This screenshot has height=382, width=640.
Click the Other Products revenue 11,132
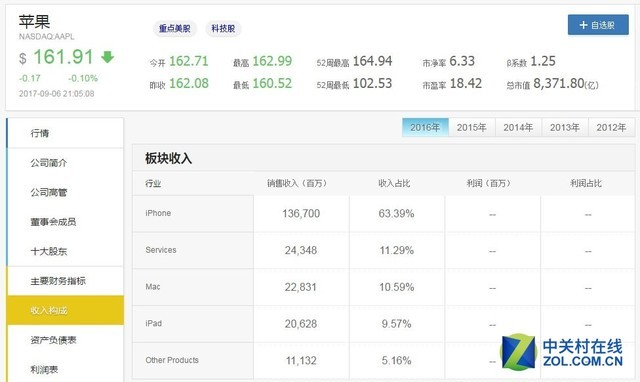click(301, 360)
